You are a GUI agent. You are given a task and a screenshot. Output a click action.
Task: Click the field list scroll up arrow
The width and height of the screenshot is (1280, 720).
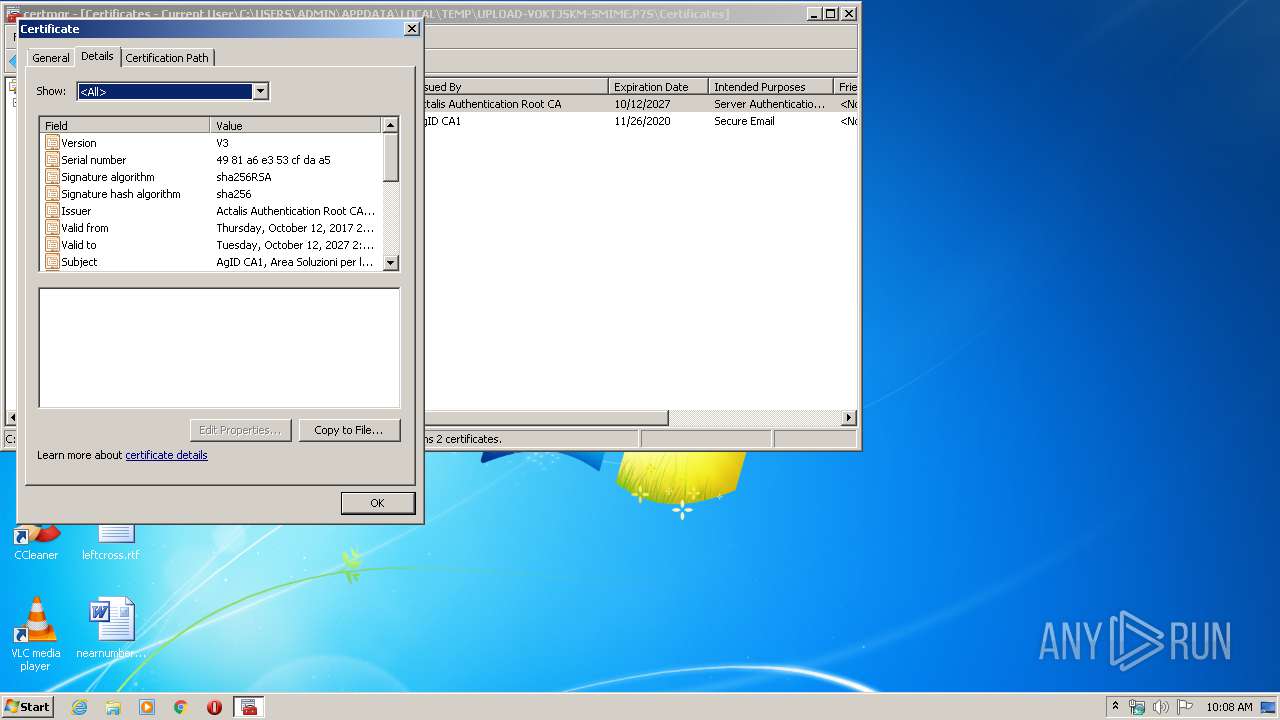[391, 126]
